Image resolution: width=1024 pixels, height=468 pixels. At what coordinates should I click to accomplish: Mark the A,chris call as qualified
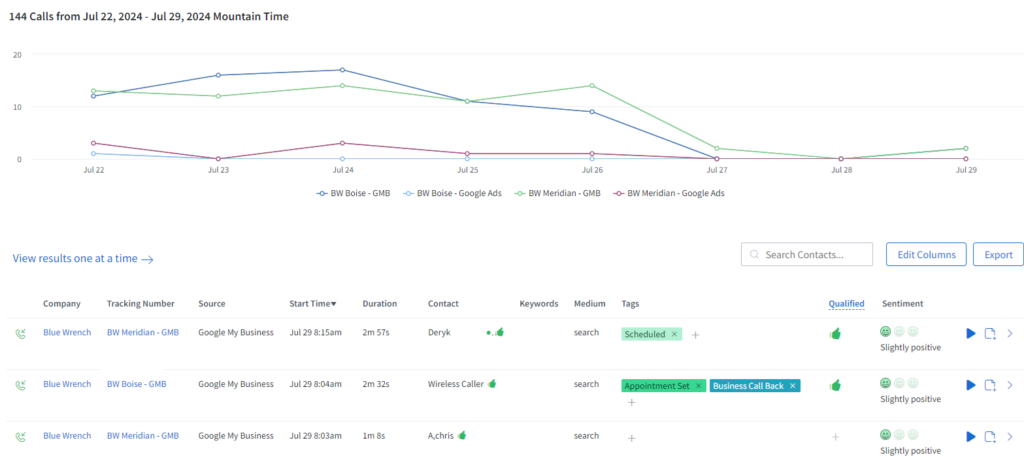835,437
